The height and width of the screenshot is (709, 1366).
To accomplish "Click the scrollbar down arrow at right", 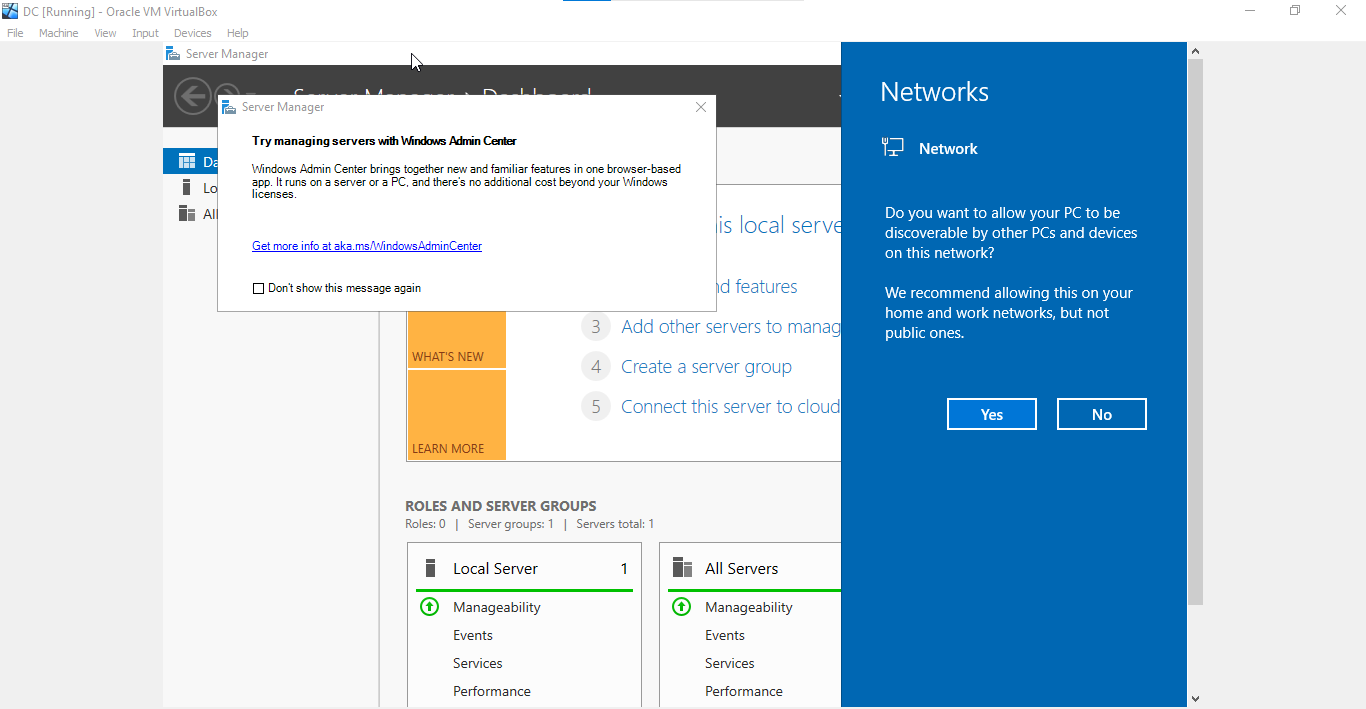I will (x=1195, y=699).
